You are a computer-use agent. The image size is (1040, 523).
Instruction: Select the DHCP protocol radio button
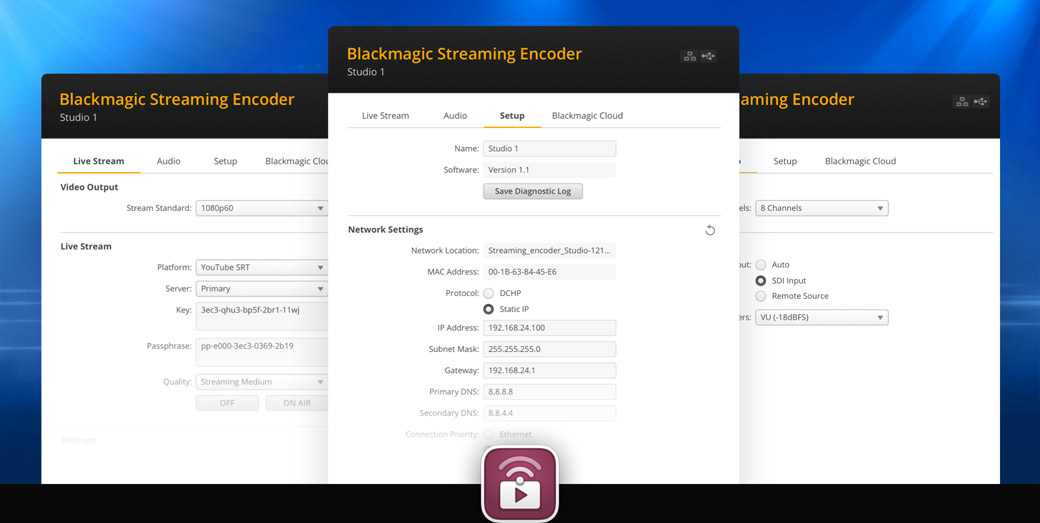click(x=488, y=293)
